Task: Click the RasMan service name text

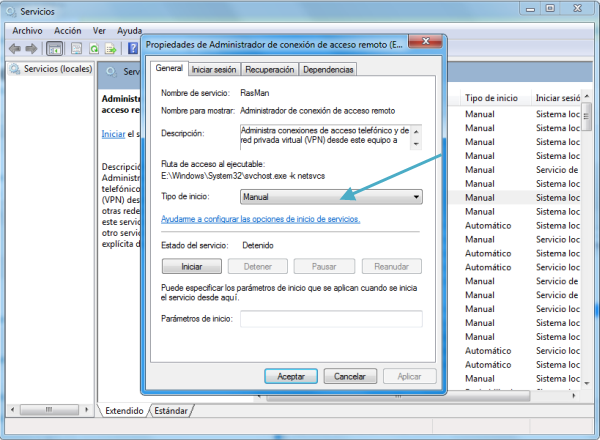Action: click(x=254, y=93)
